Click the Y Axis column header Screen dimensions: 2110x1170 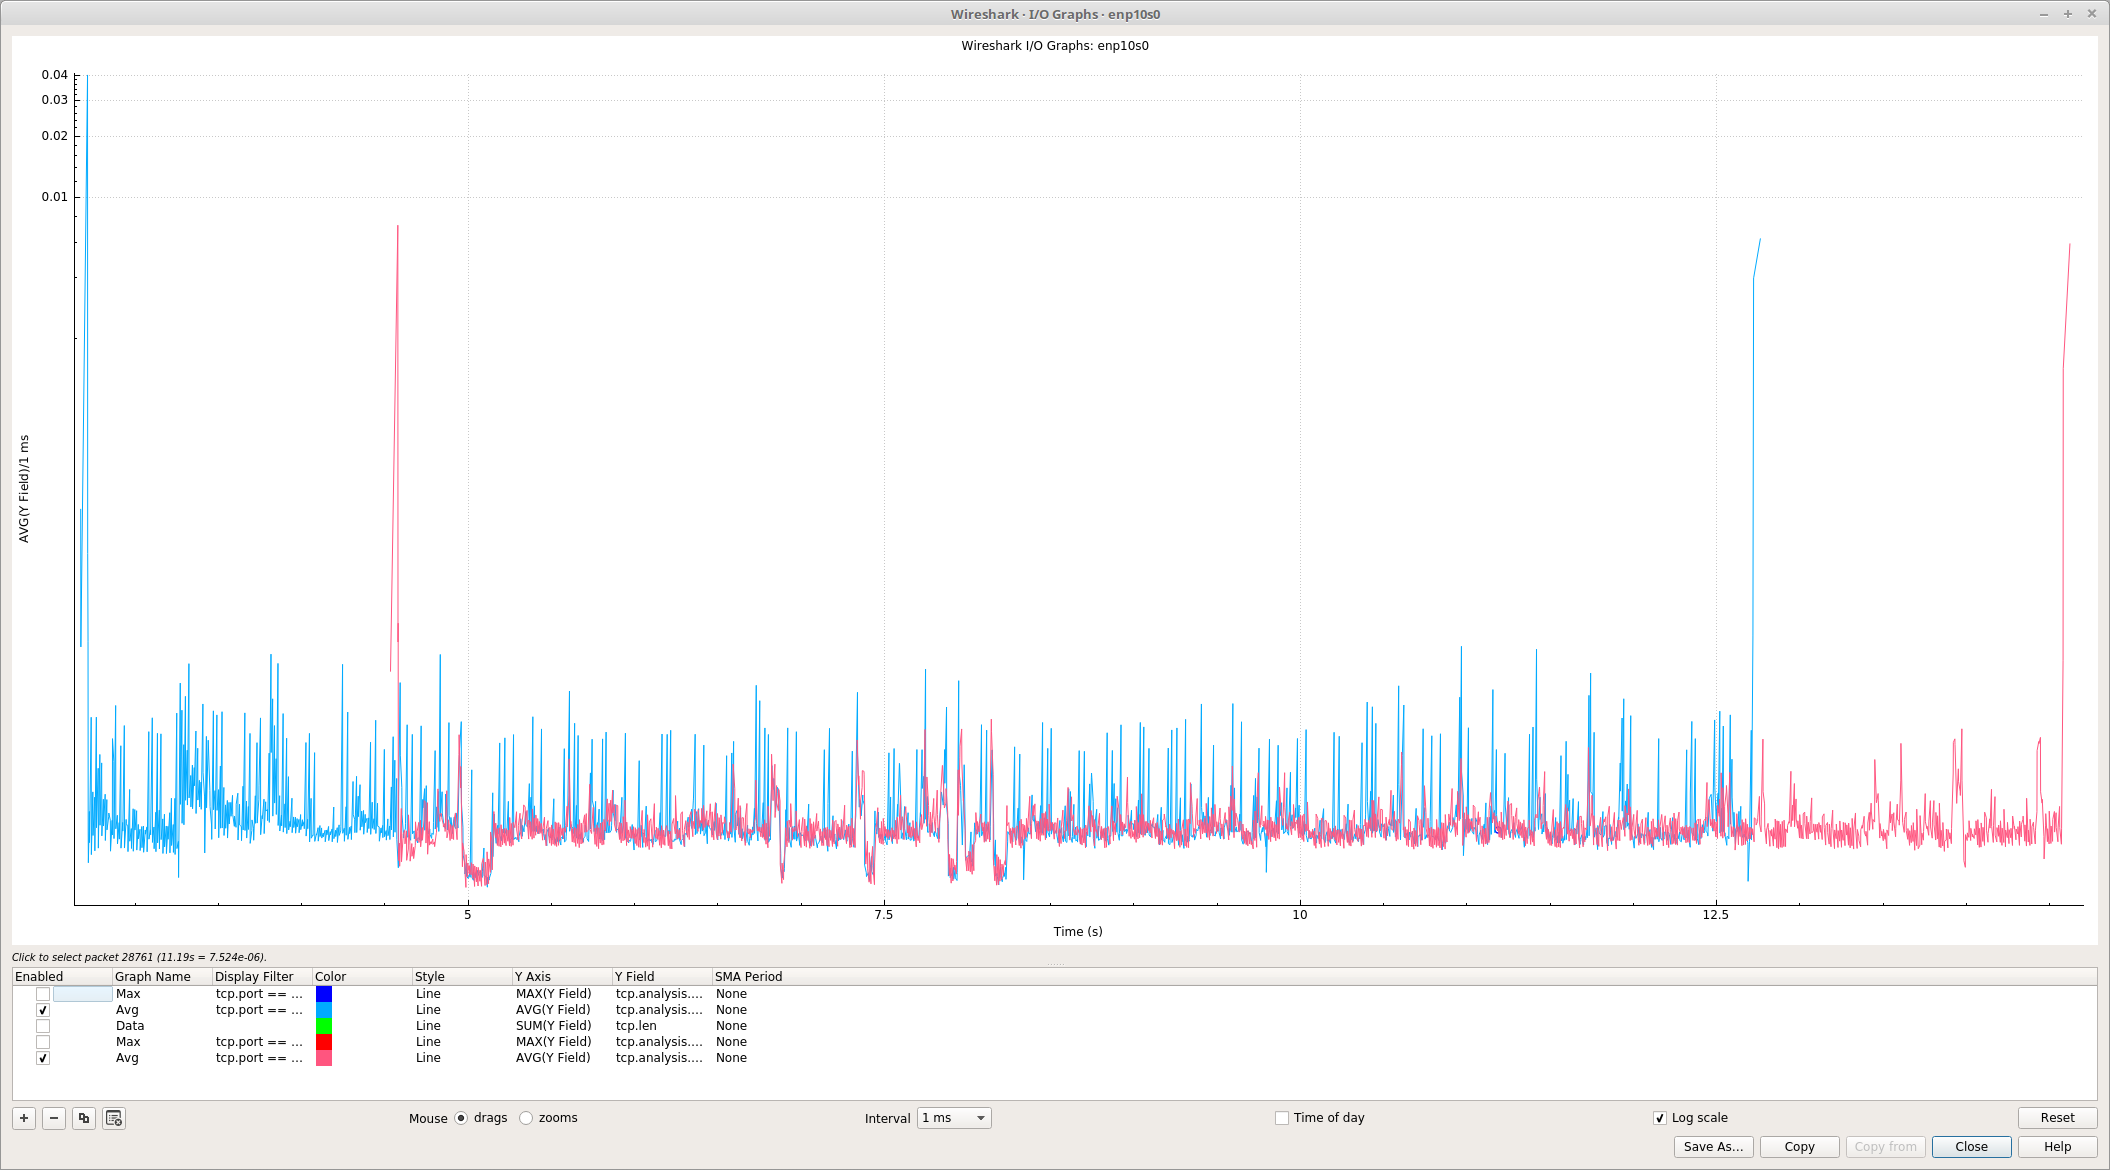point(562,977)
